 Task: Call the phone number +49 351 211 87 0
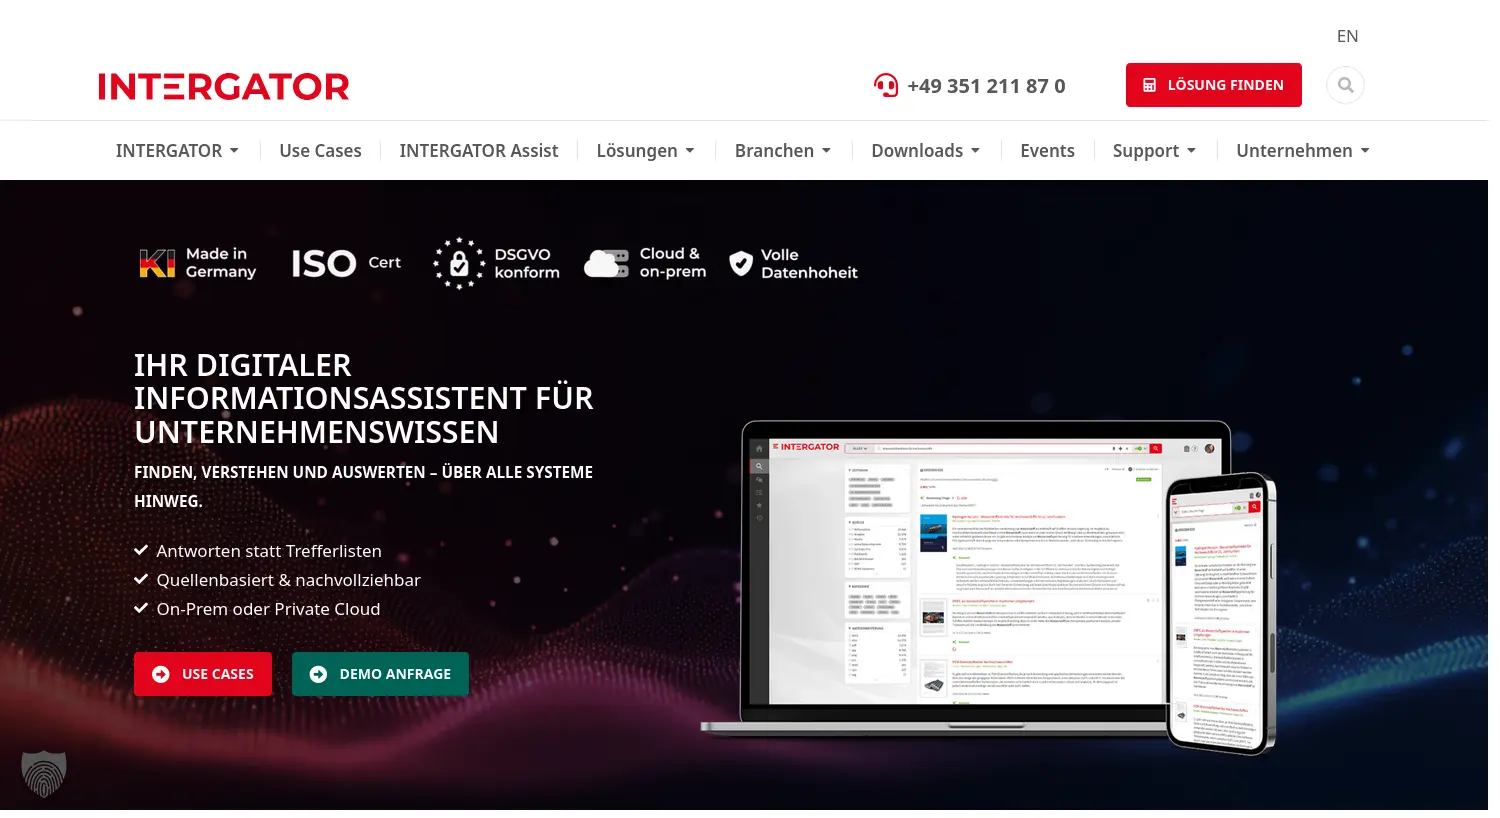[x=986, y=86]
